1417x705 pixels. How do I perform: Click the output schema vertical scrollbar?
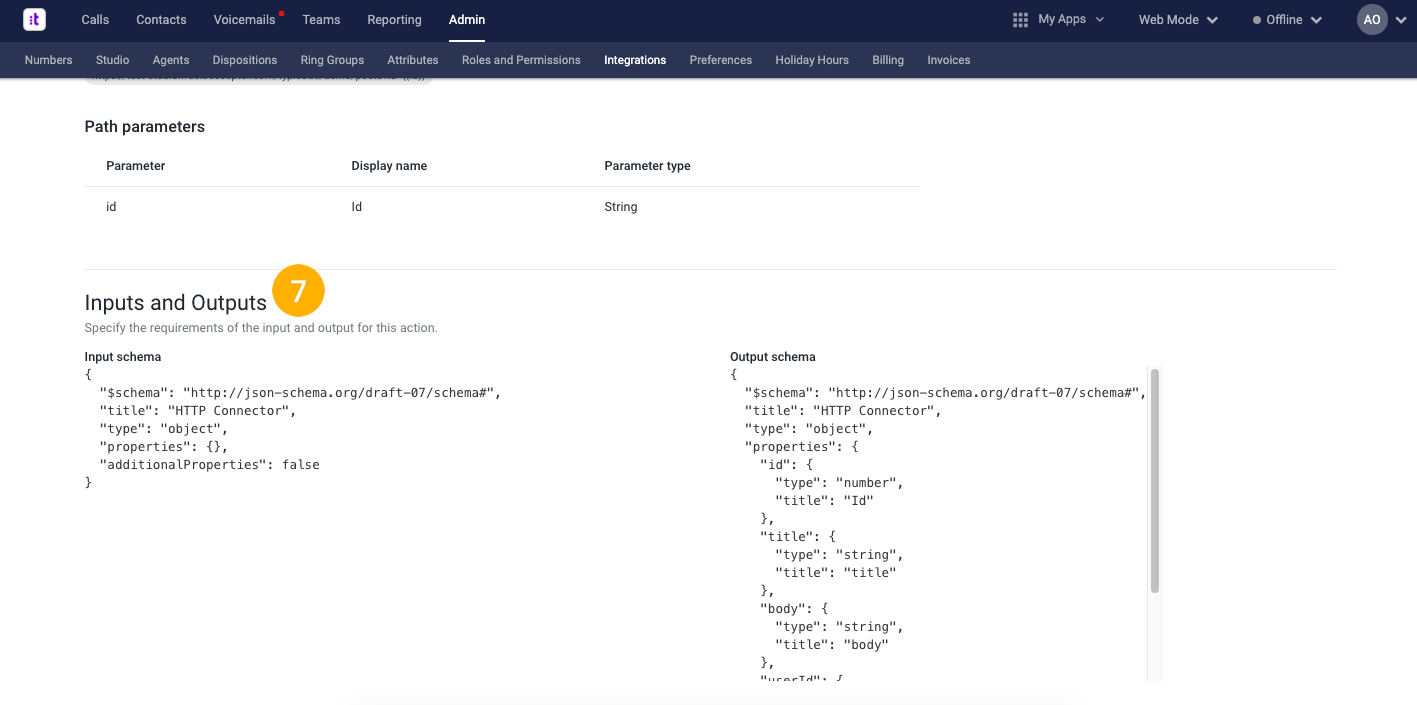pos(1155,481)
